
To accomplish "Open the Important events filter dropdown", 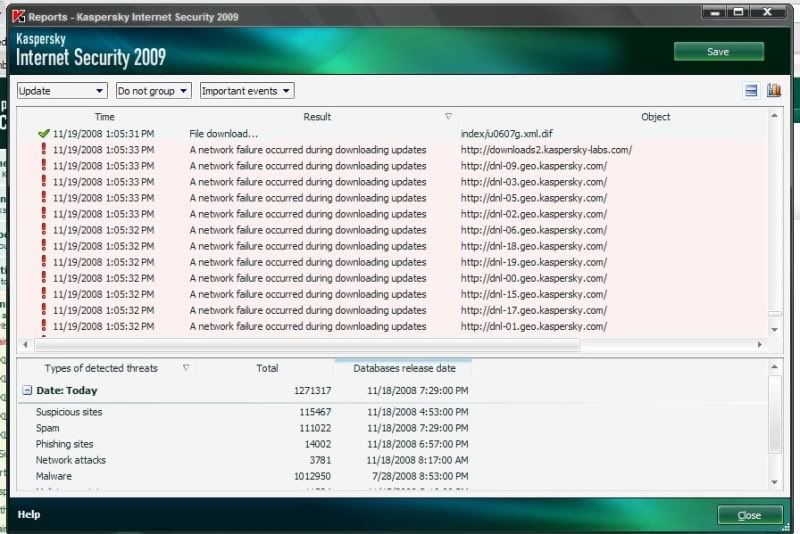I will (x=247, y=91).
